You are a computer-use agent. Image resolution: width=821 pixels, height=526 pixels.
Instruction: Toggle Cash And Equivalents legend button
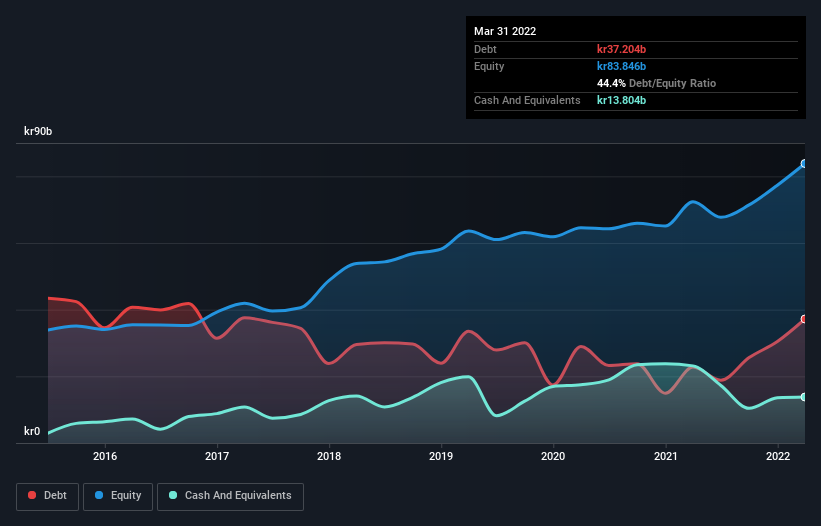(230, 496)
